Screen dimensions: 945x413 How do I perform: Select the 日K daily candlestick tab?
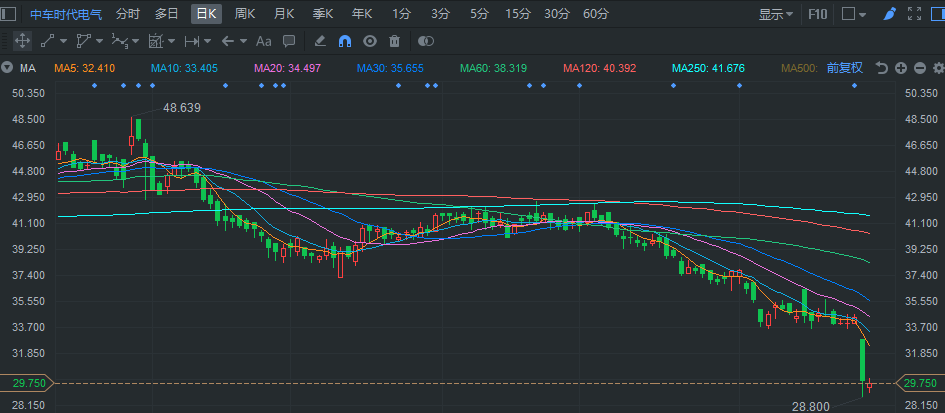207,14
